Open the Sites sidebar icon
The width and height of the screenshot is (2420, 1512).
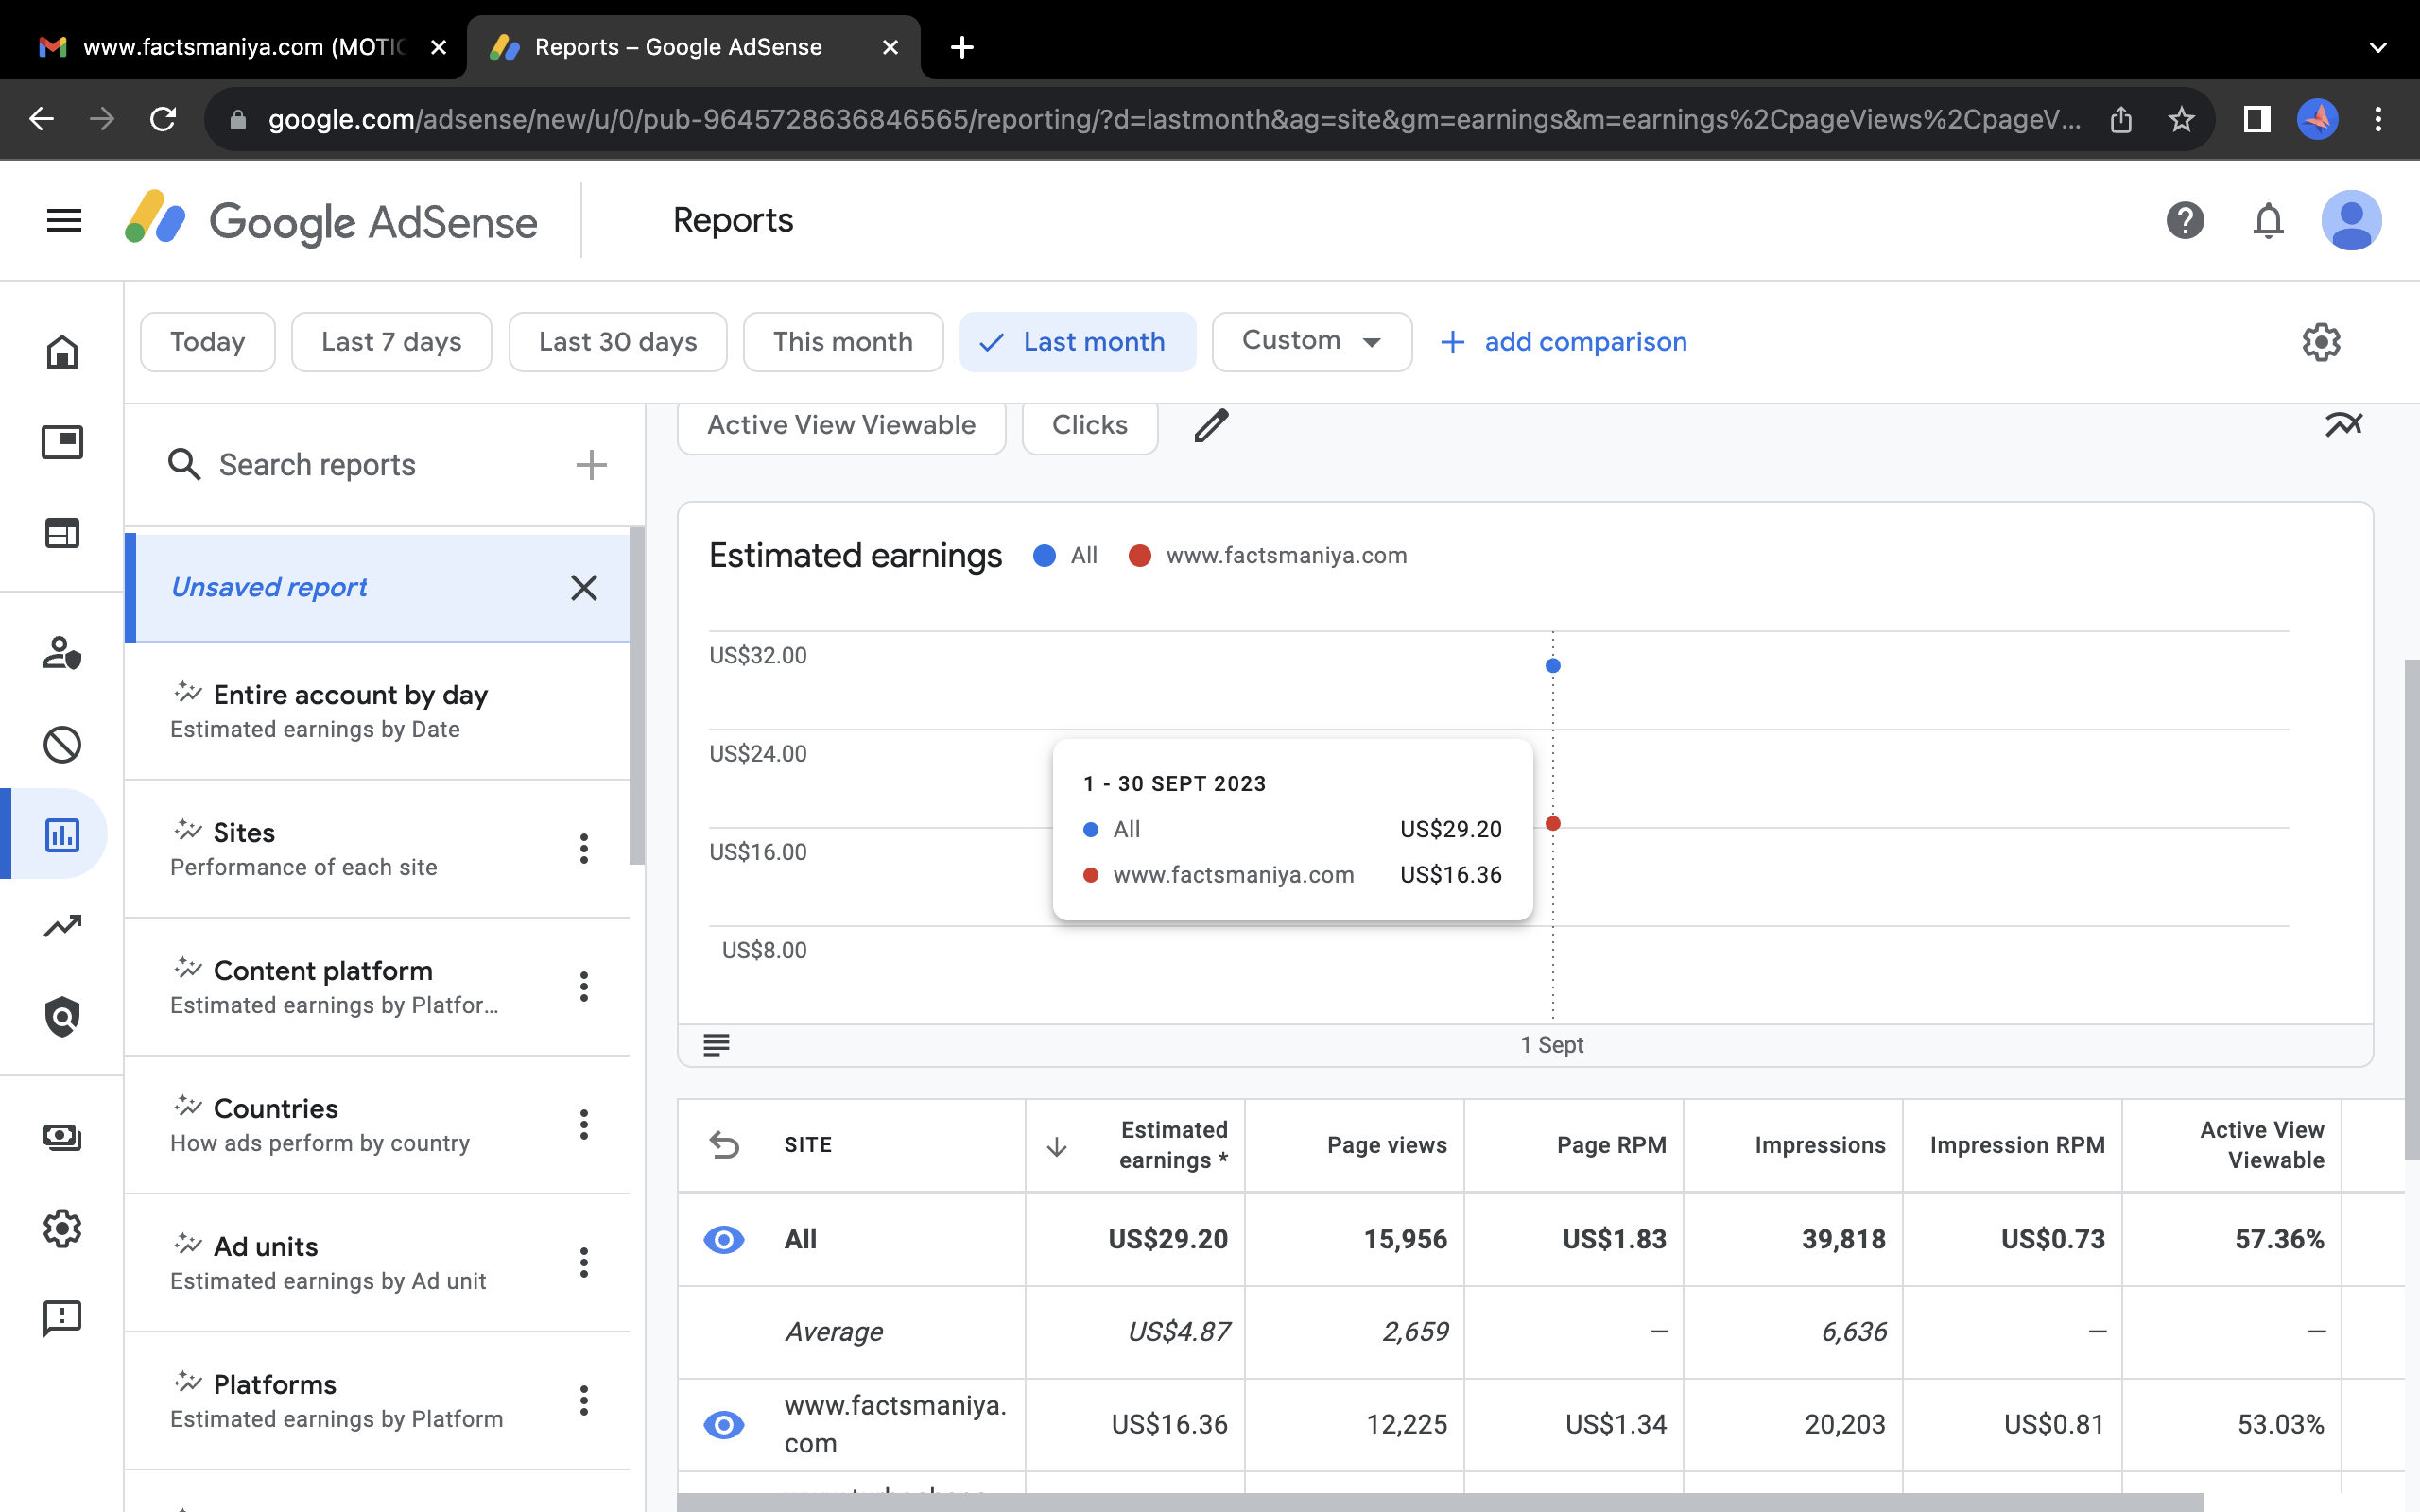(x=62, y=533)
